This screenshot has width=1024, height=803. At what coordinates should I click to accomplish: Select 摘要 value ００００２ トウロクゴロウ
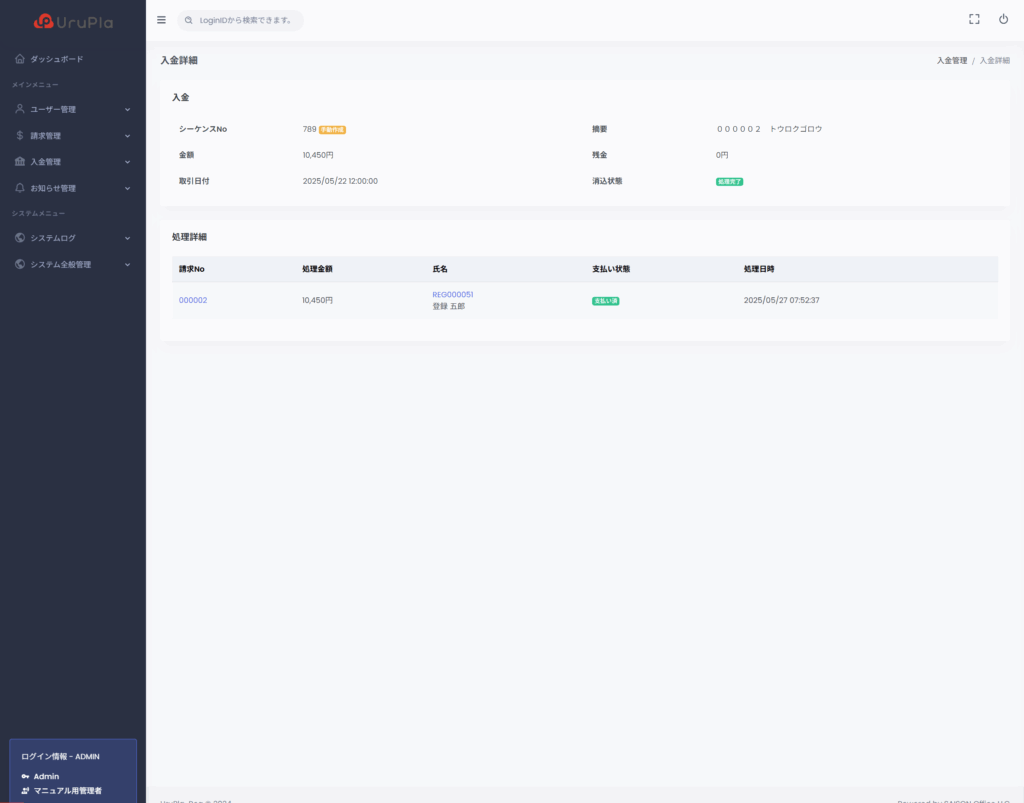point(769,129)
